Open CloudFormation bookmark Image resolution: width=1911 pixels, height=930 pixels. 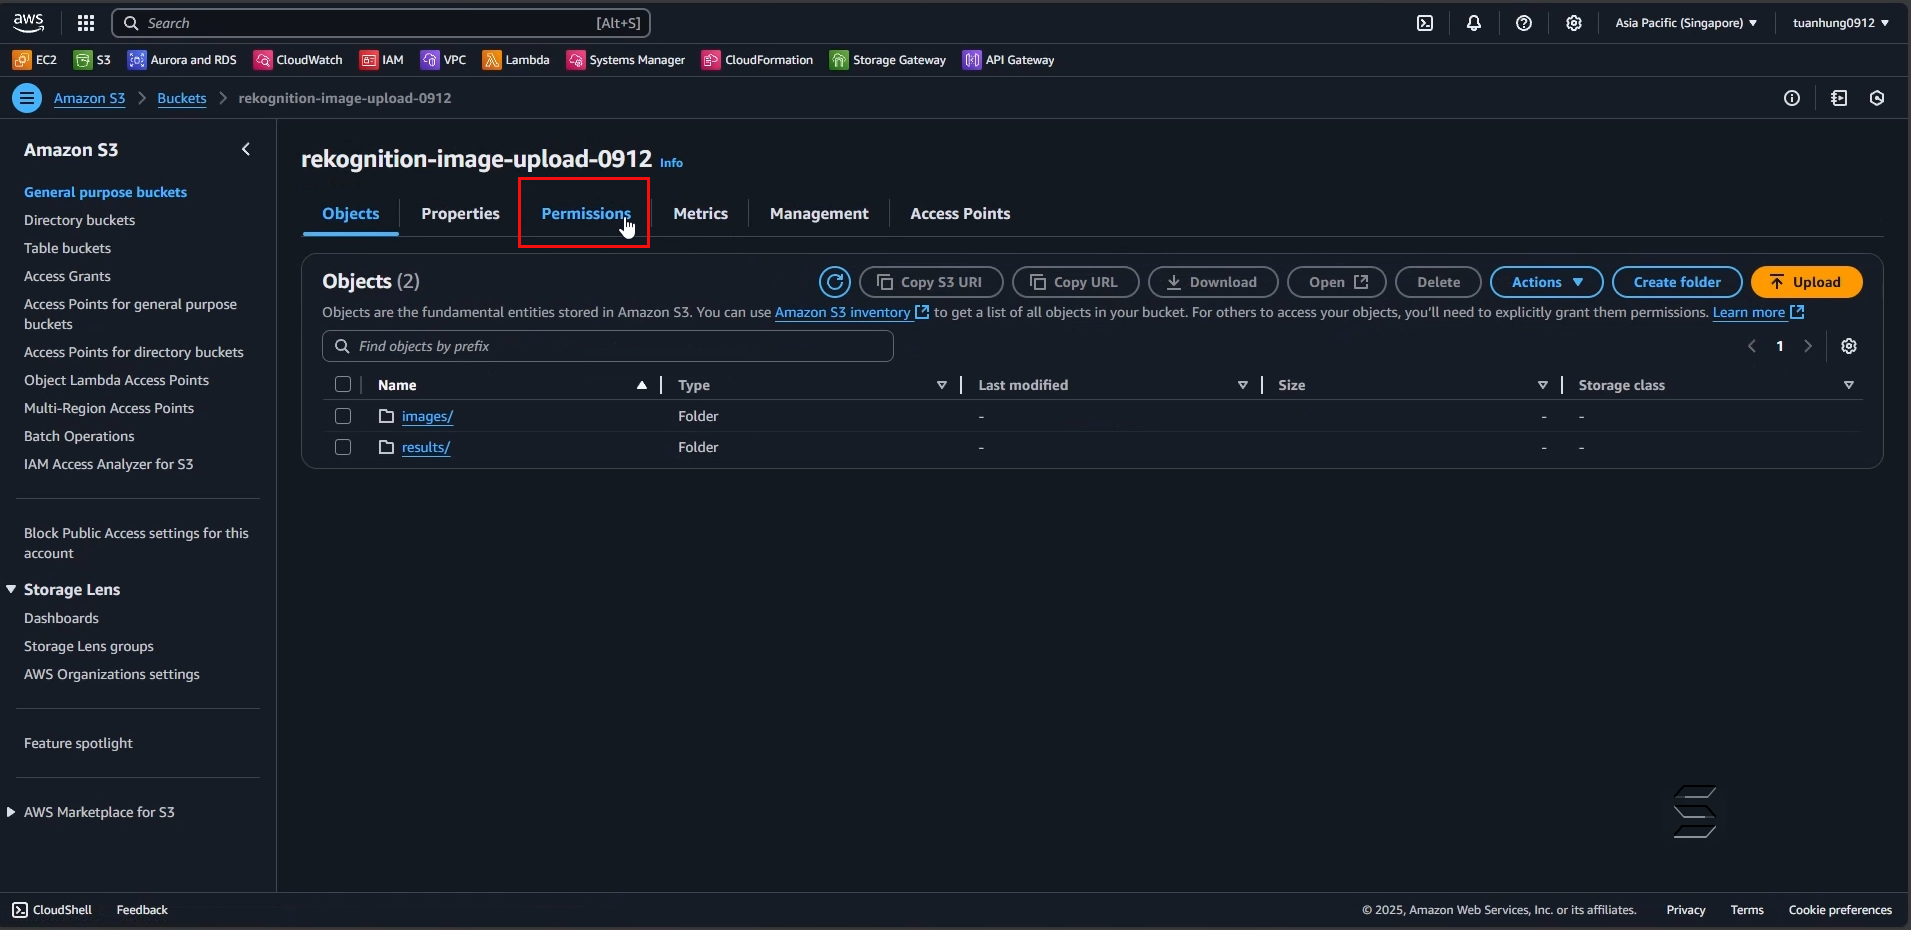(758, 60)
